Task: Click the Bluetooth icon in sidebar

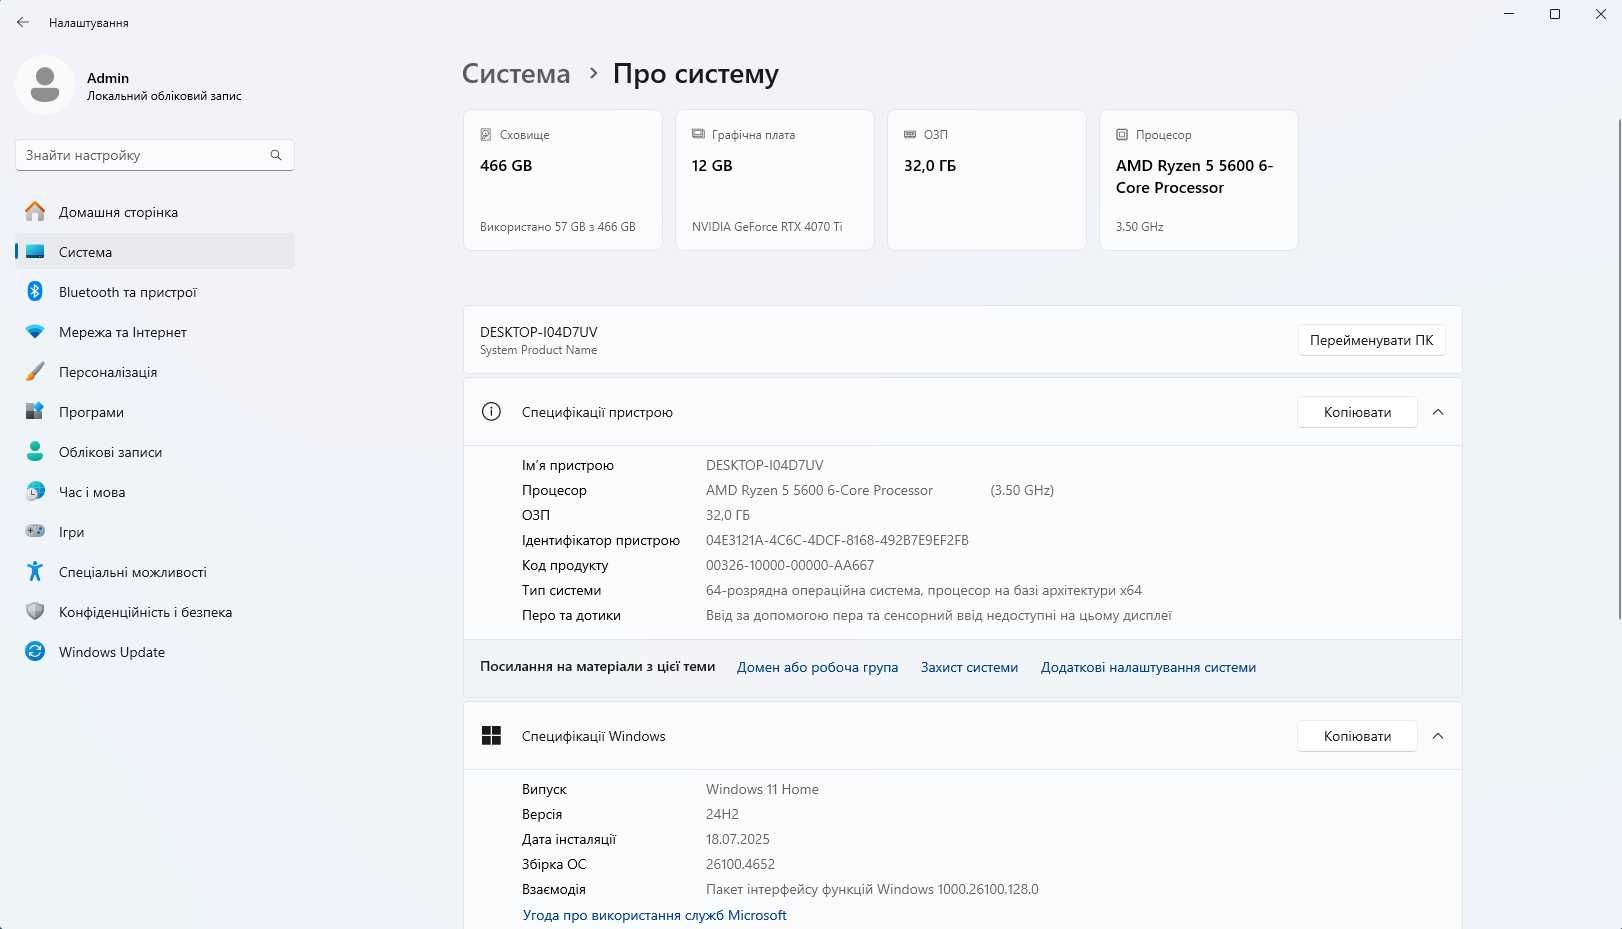Action: coord(35,292)
